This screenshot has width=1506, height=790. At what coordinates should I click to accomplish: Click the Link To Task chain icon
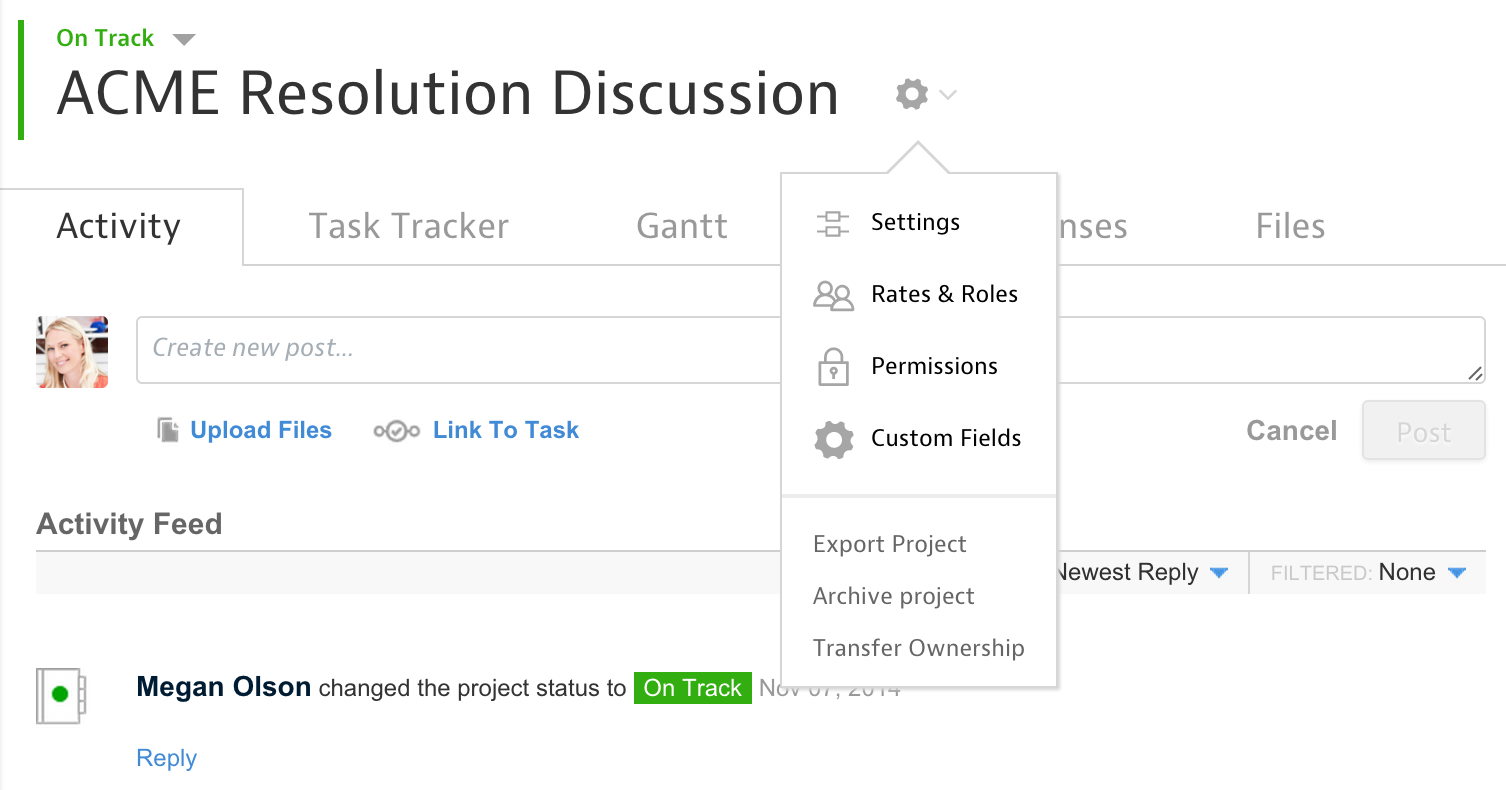396,431
